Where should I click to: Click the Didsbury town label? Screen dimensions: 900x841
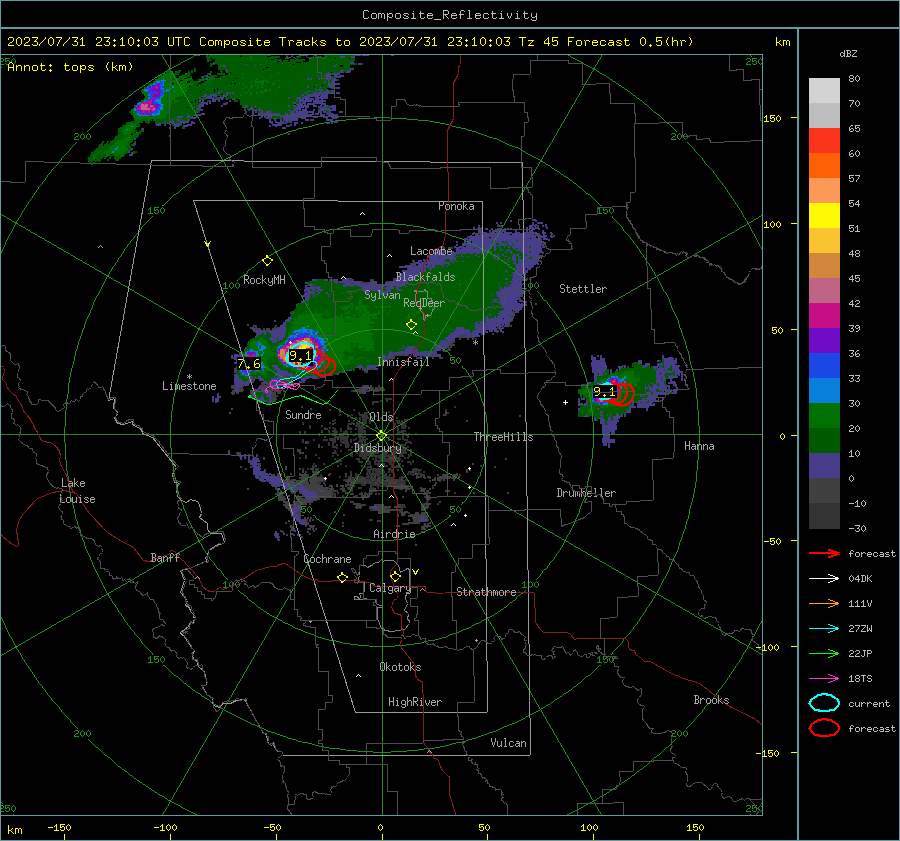[x=378, y=448]
